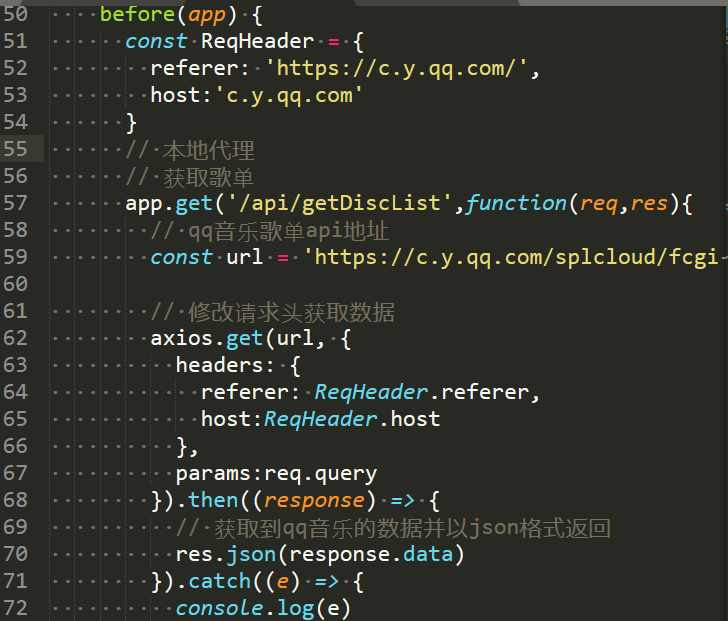Screen dimensions: 728x621
Task: Click the 'catch' method call on line 71
Action: [220, 582]
